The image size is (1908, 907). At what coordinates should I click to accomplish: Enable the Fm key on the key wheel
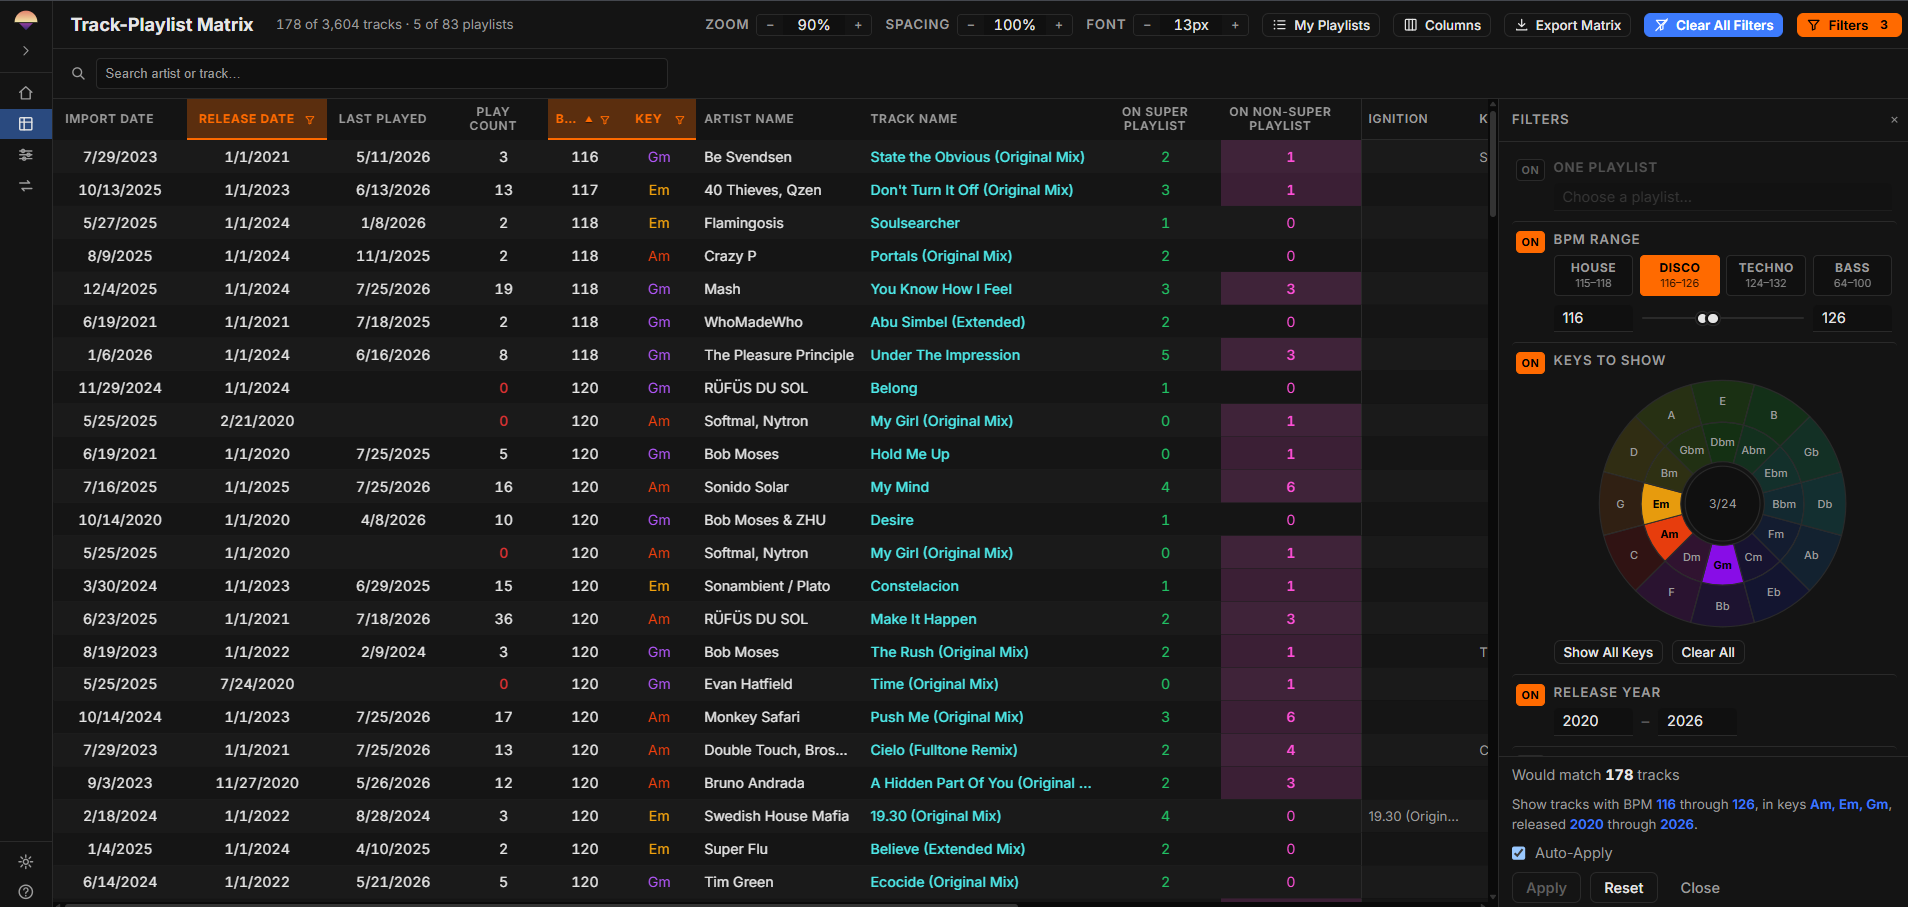tap(1776, 534)
